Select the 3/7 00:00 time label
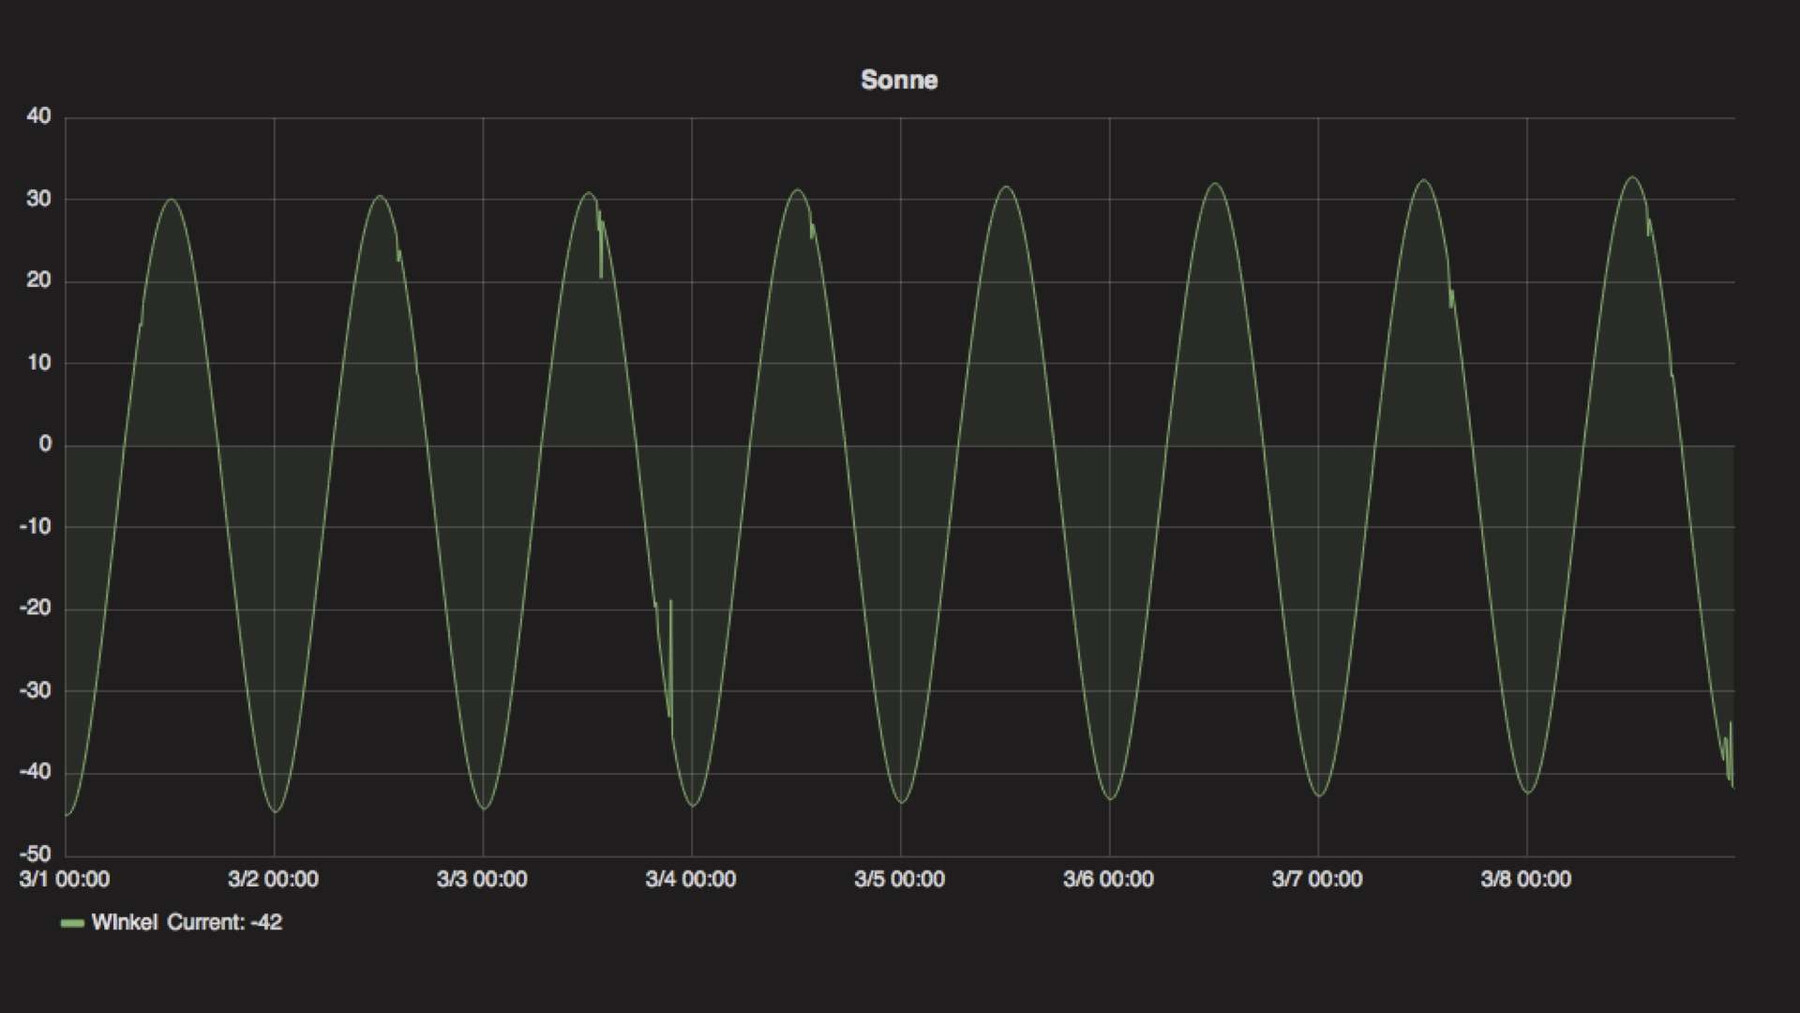 coord(1317,879)
